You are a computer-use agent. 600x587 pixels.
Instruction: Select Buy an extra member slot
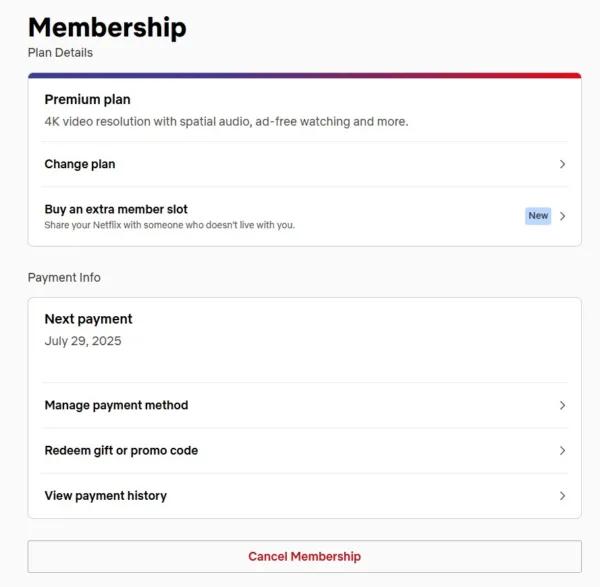pos(116,209)
